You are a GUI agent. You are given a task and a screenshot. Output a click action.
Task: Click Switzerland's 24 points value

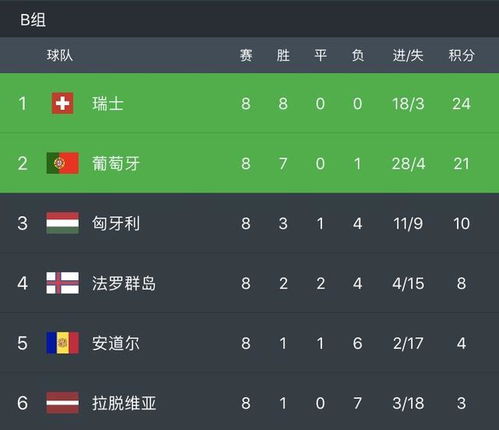pyautogui.click(x=461, y=104)
